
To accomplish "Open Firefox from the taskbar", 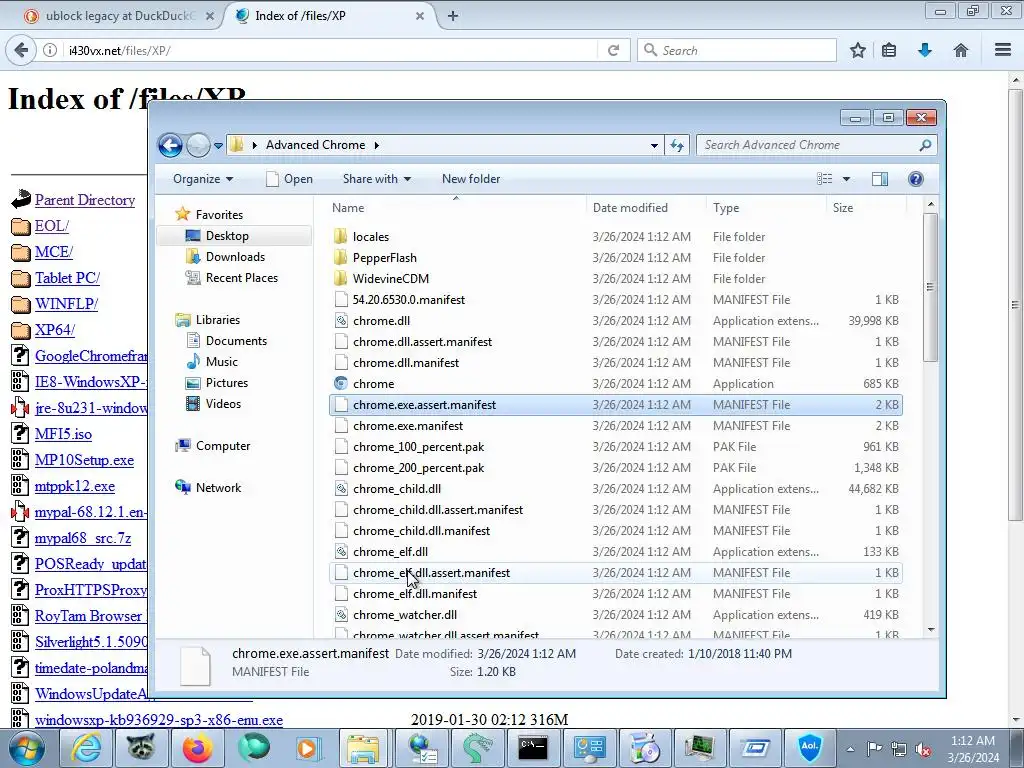I will 197,748.
